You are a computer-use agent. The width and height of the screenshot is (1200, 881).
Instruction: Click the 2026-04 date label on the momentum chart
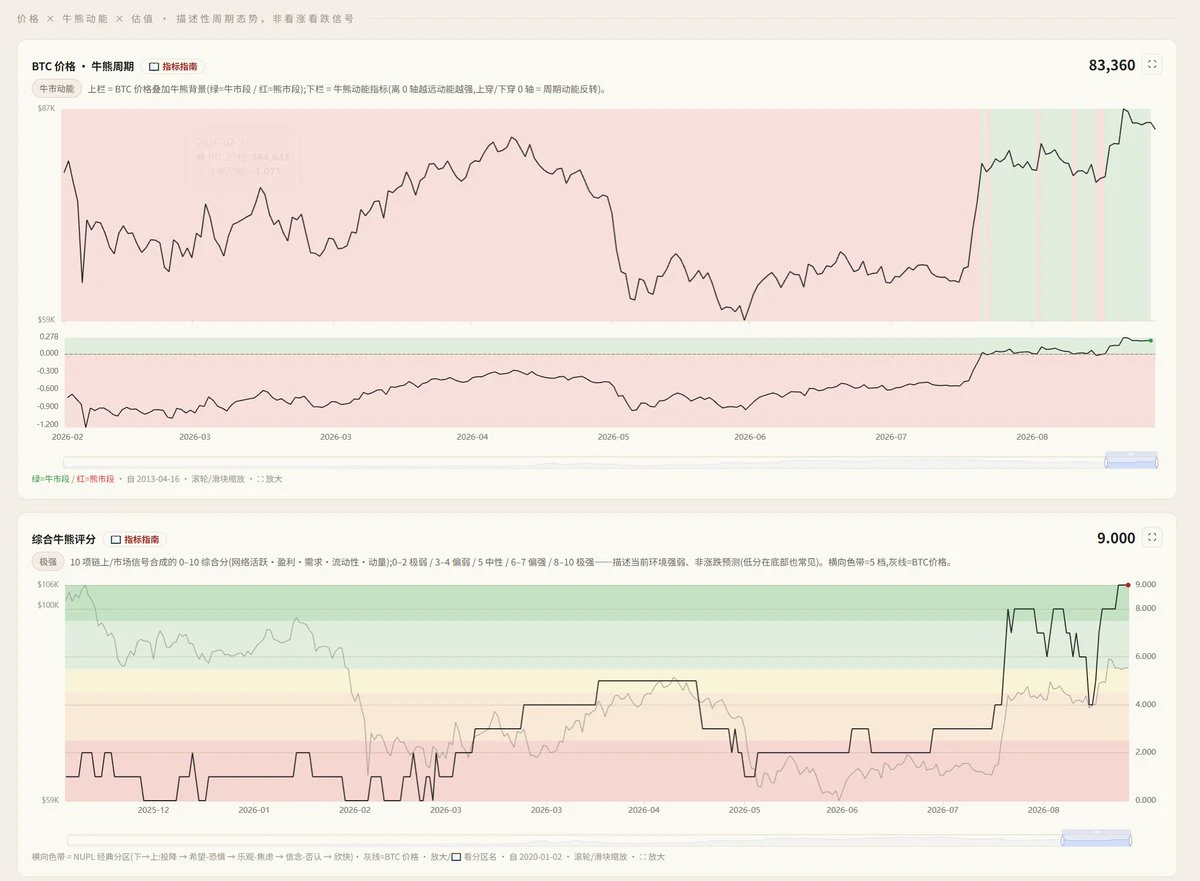472,437
